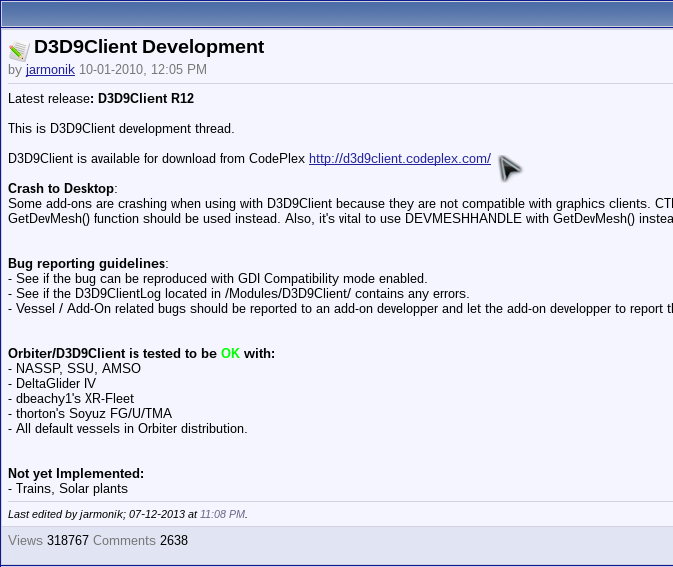Click the Last edited by jarmonik note
This screenshot has width=673, height=567.
[128, 514]
